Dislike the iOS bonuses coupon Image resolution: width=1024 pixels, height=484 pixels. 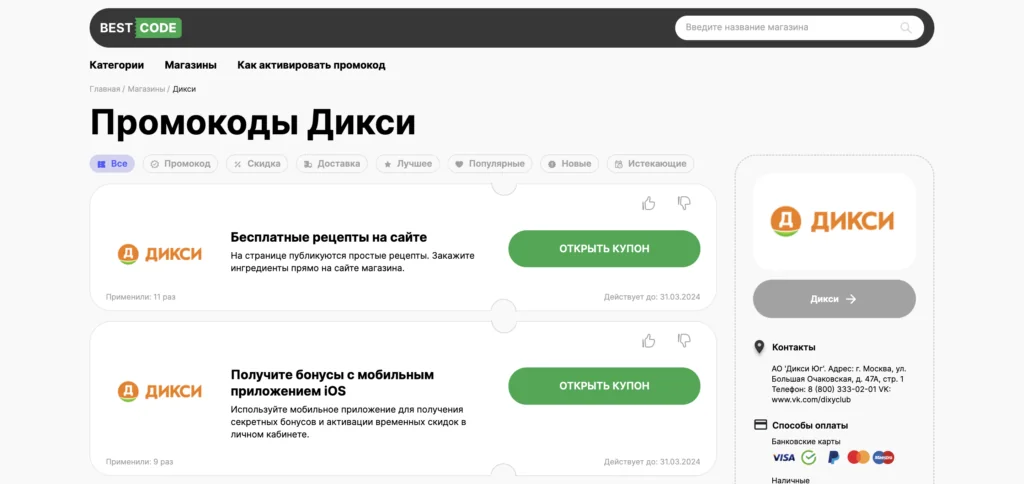click(x=684, y=340)
